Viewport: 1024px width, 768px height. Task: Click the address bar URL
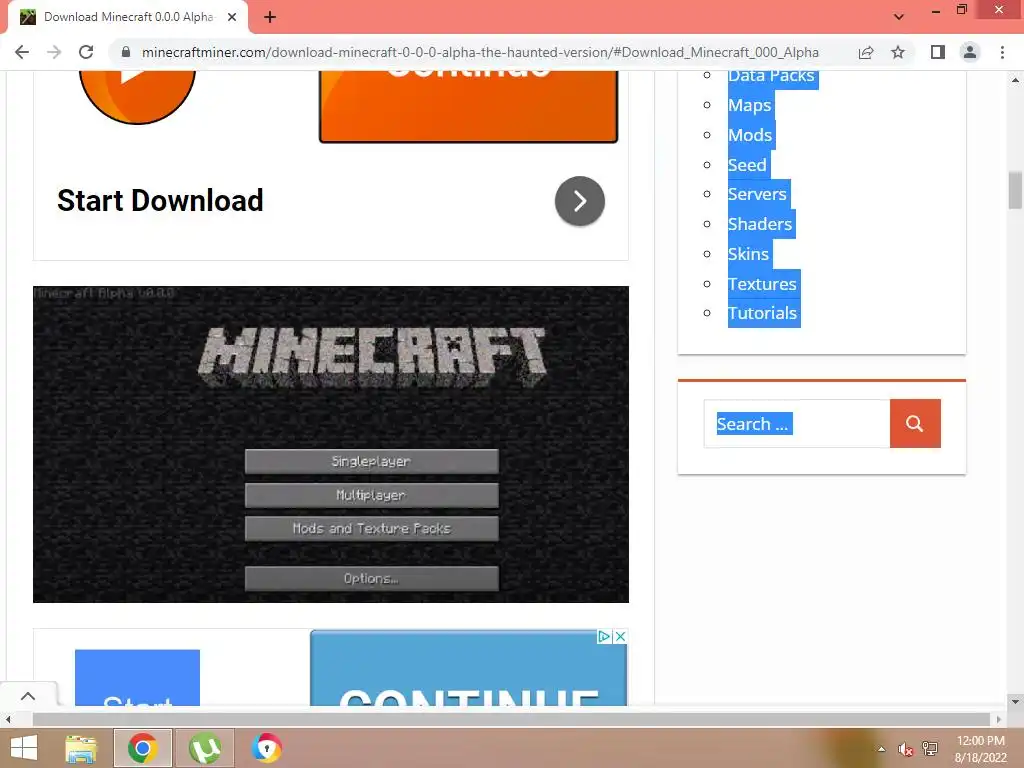click(480, 52)
